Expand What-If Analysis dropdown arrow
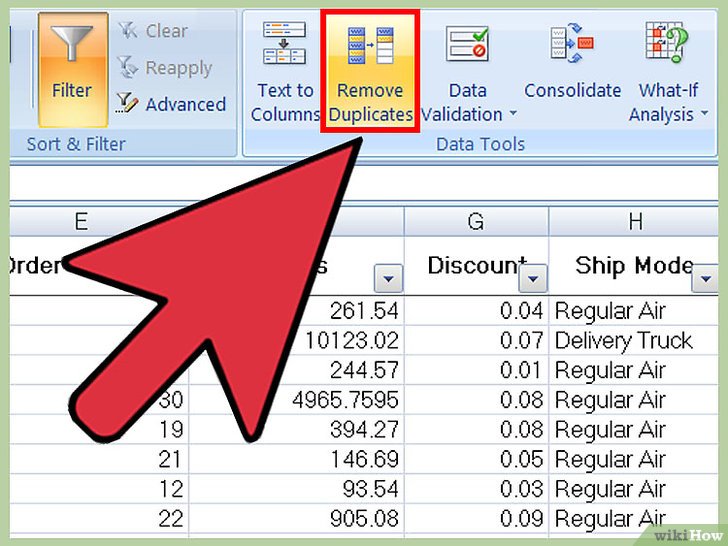The image size is (728, 546). coord(704,113)
